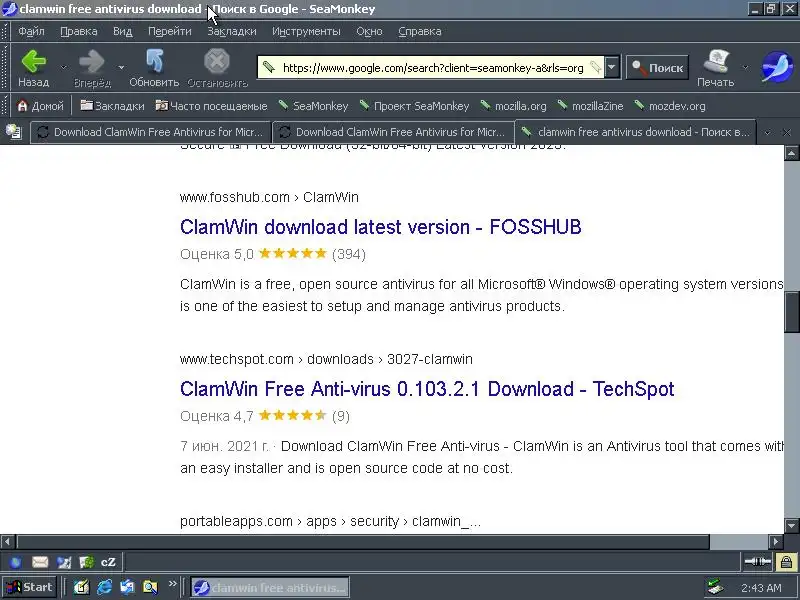Click the Outlook Express quick launch icon
This screenshot has width=800, height=600.
coord(128,587)
